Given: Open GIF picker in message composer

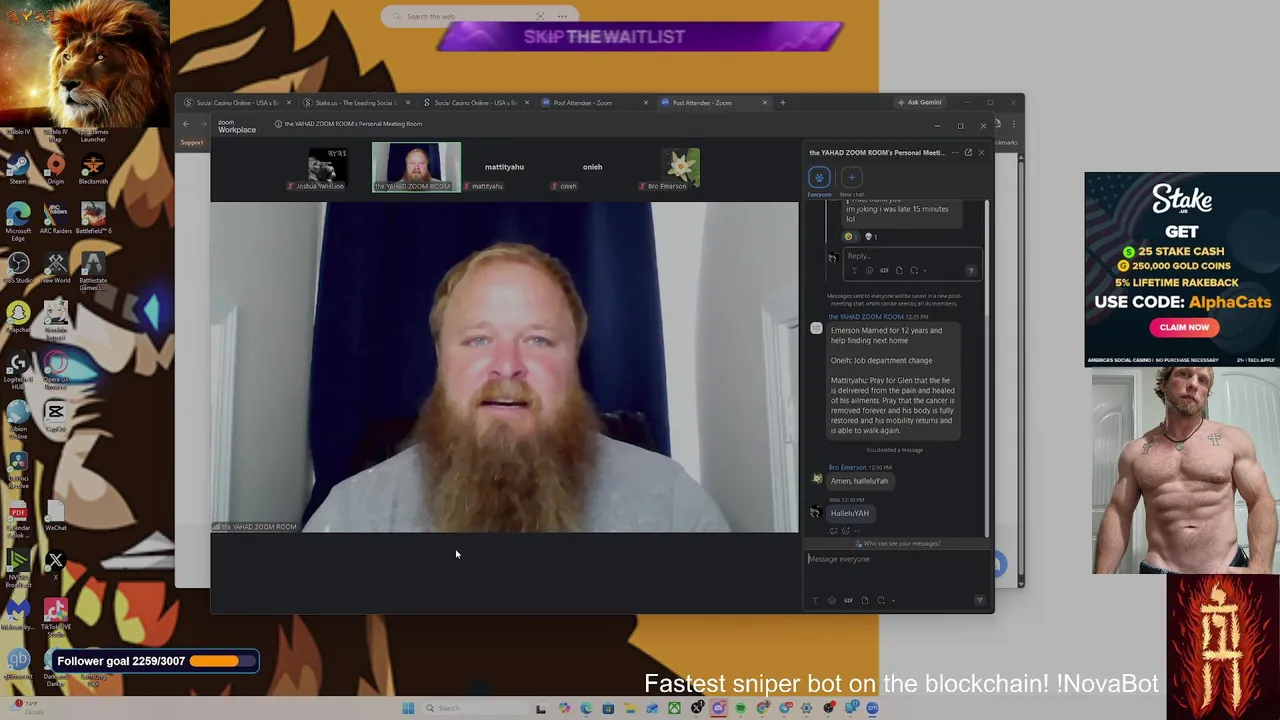Looking at the screenshot, I should 848,600.
